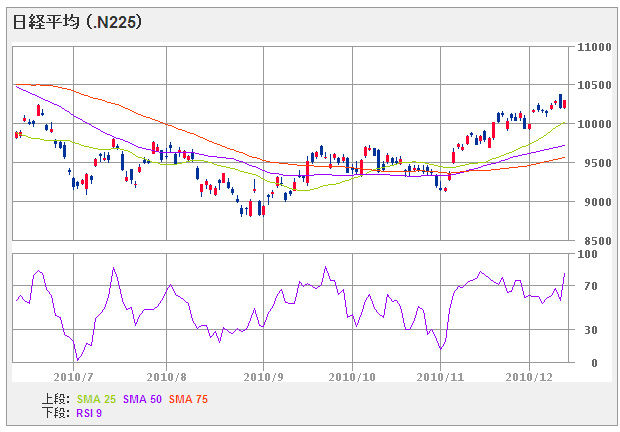The height and width of the screenshot is (432, 620).
Task: Click the 下段: legend heading
Action: tap(56, 413)
